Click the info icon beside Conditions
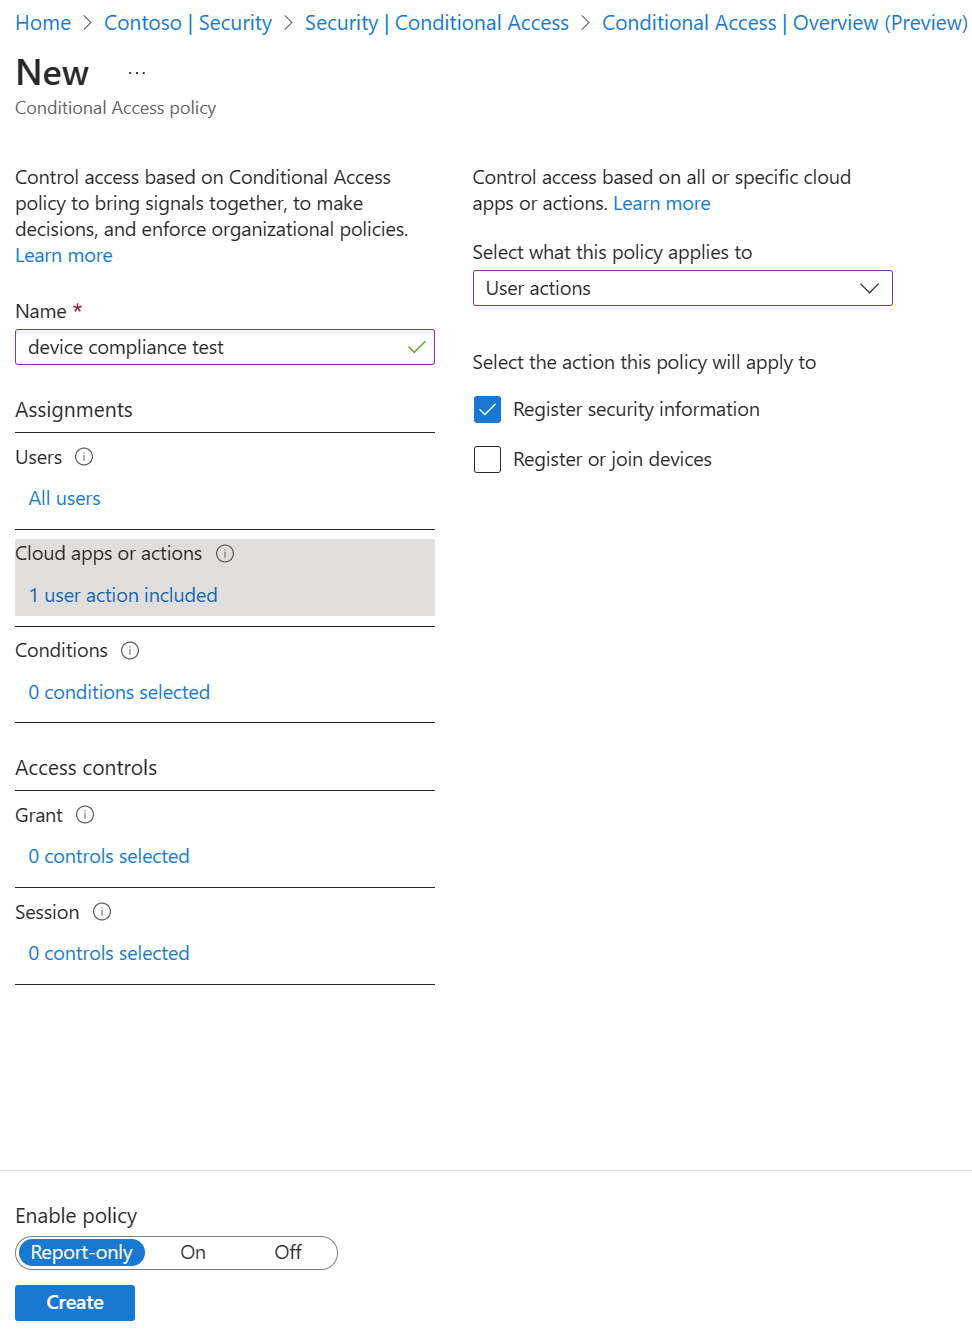The image size is (972, 1338). click(130, 650)
